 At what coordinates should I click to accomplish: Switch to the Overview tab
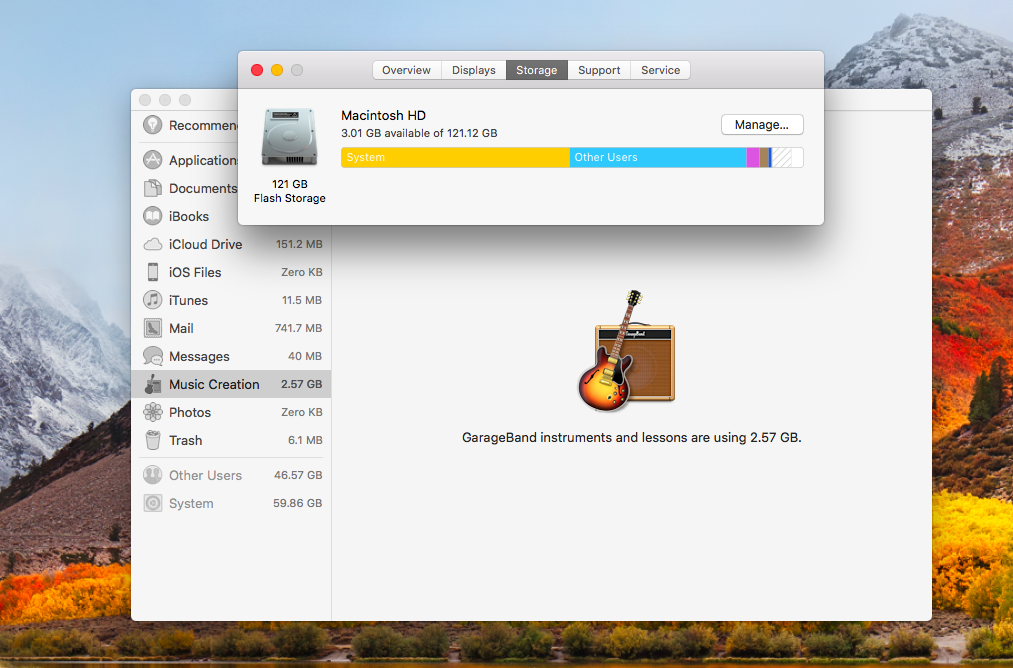(x=406, y=70)
